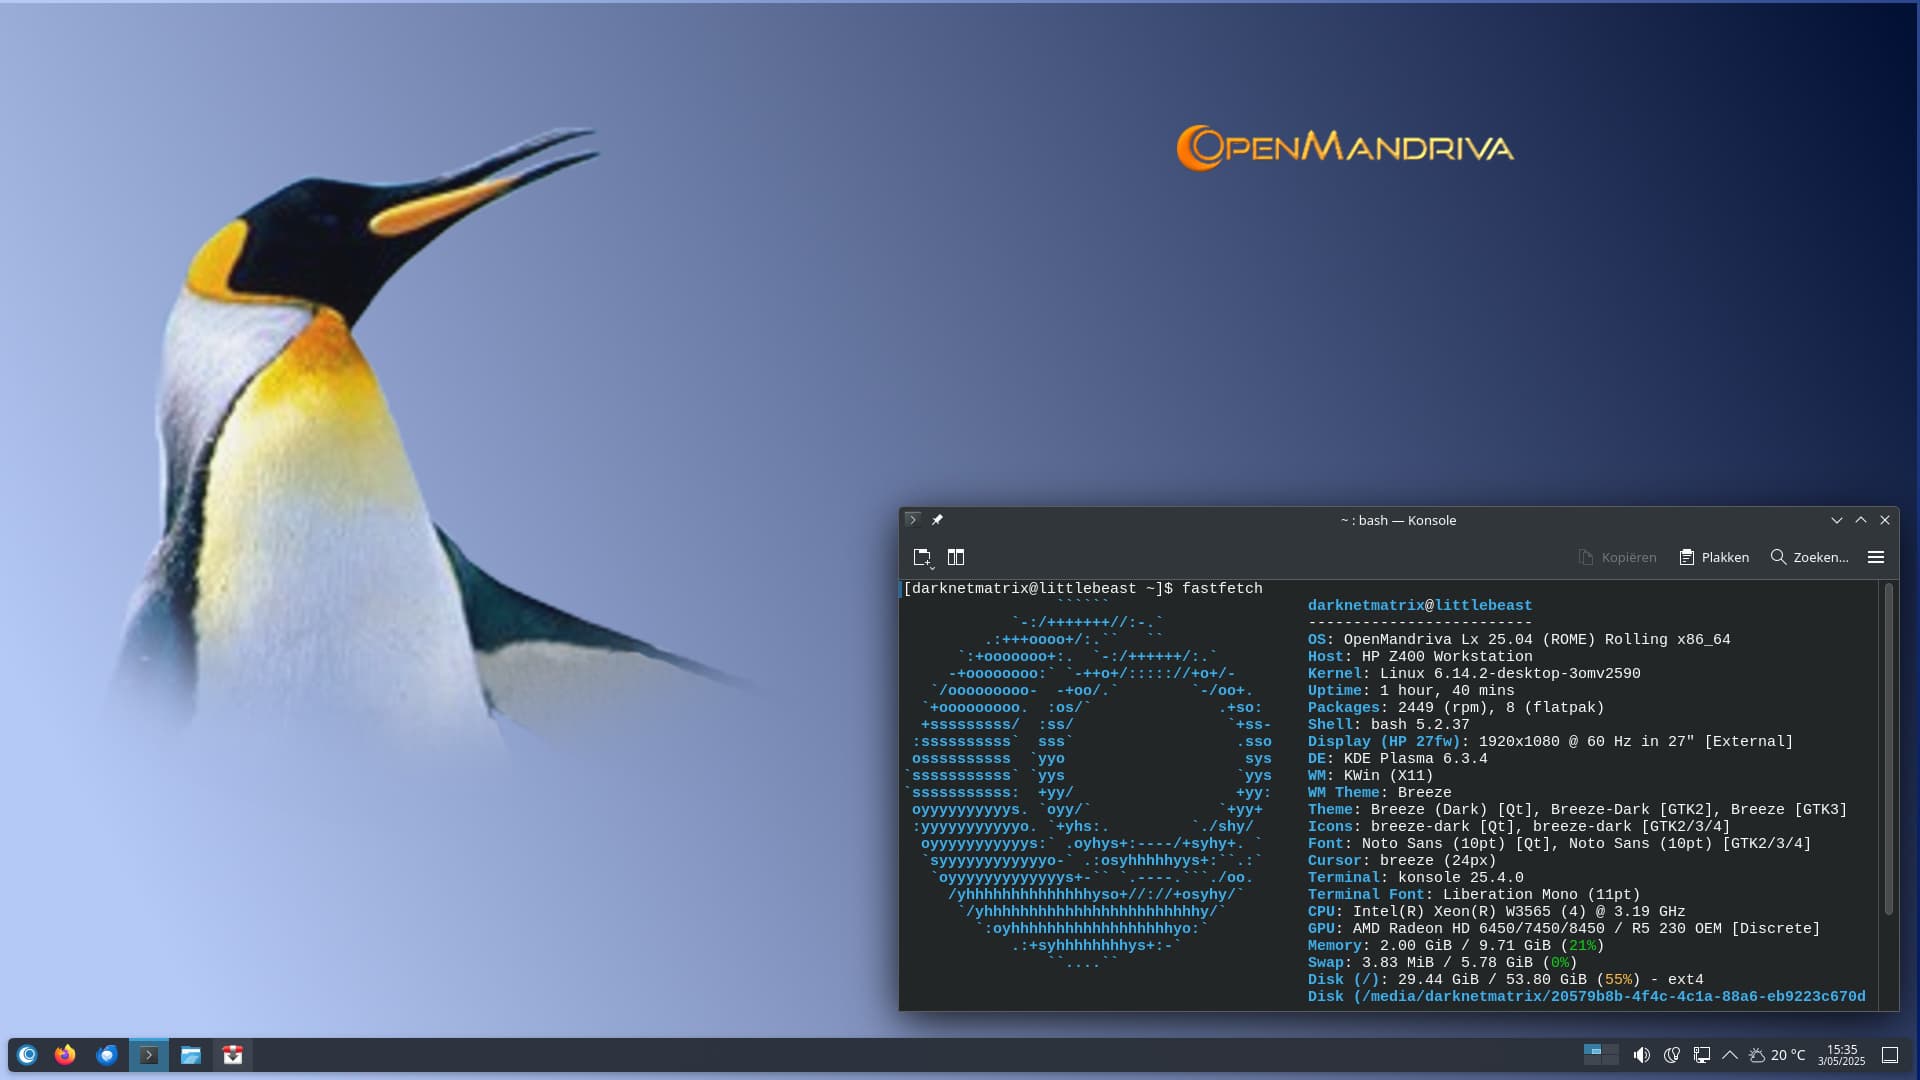Open the clock showing 15:35
This screenshot has height=1080, width=1920.
(x=1841, y=1055)
